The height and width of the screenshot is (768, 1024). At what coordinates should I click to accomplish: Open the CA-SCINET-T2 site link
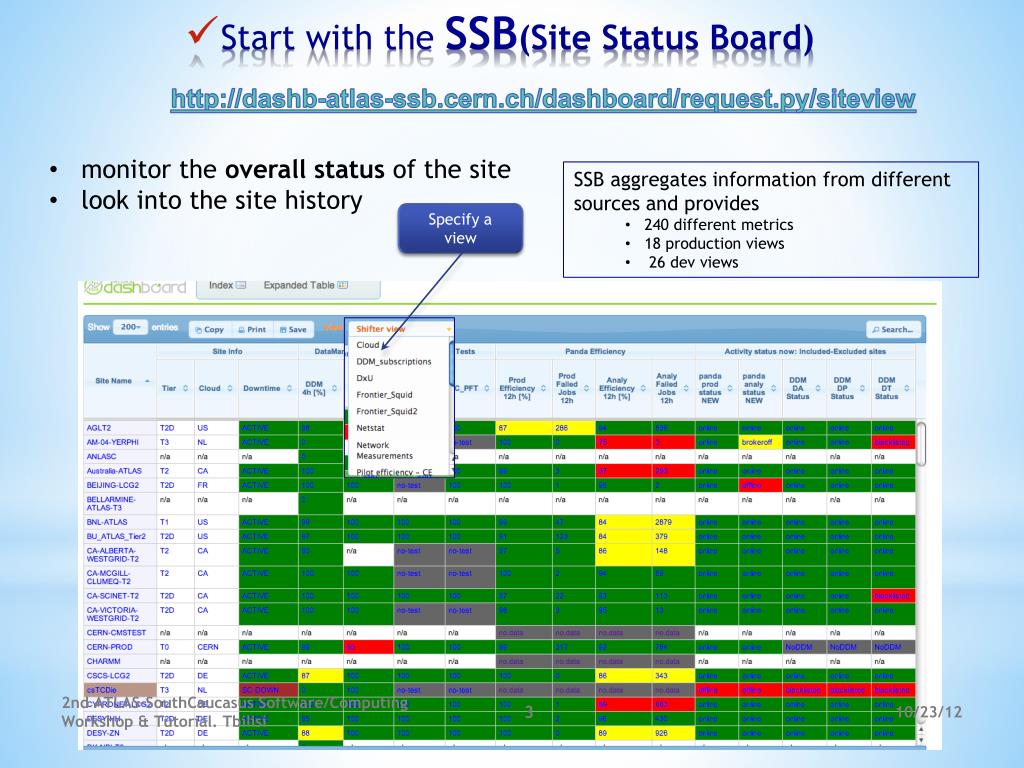112,596
